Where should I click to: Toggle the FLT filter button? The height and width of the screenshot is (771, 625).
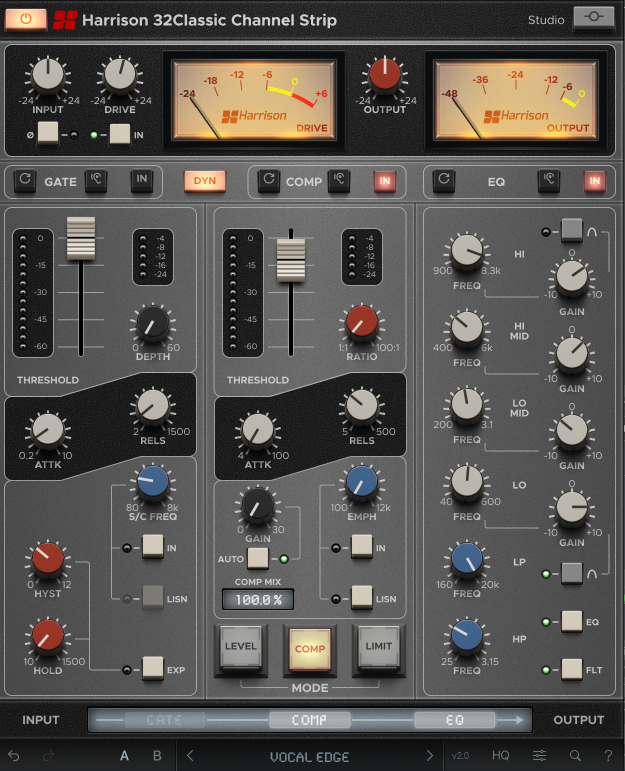pos(572,669)
